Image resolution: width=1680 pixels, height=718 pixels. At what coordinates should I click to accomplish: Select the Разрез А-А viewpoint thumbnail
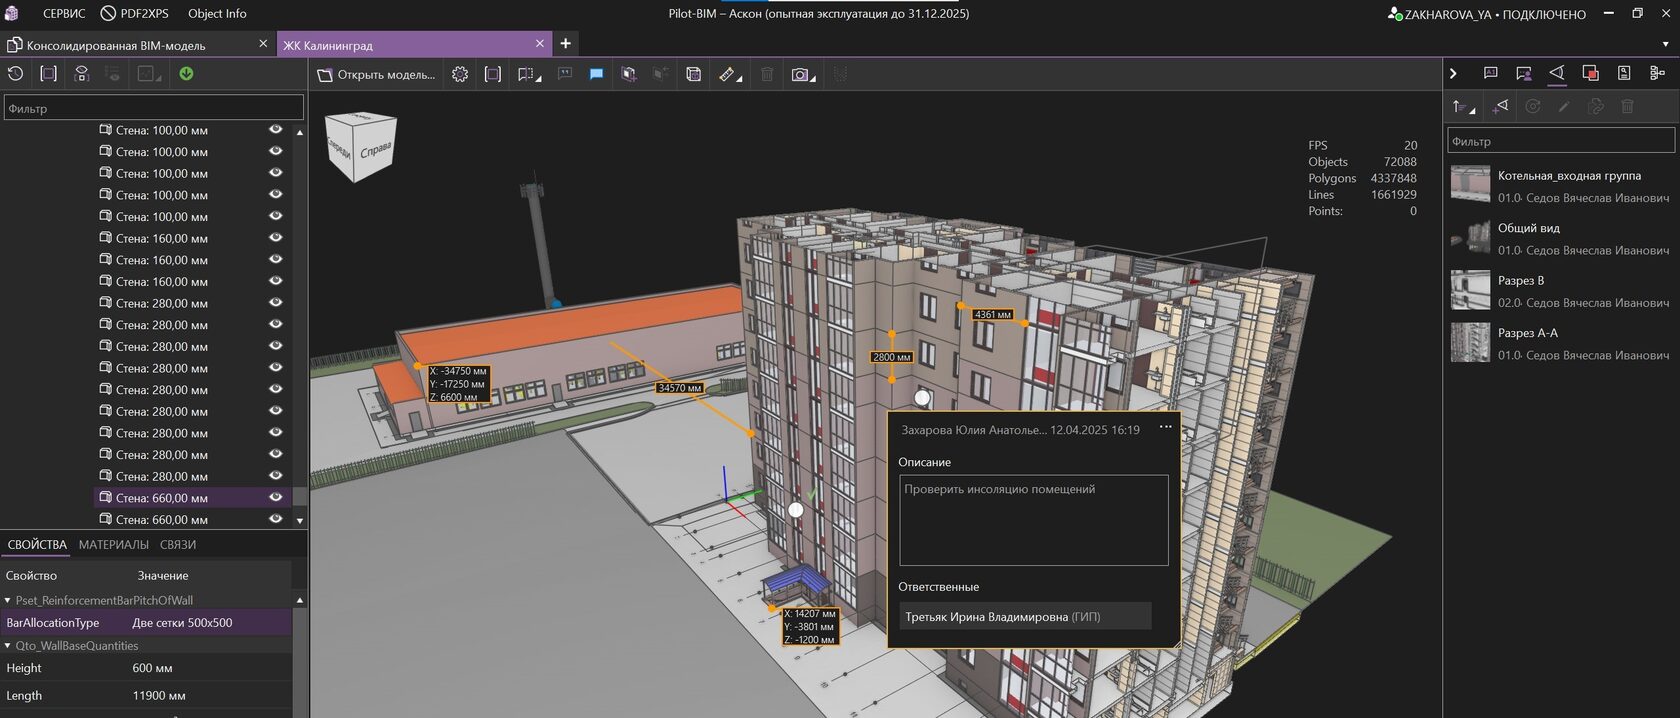[x=1470, y=343]
